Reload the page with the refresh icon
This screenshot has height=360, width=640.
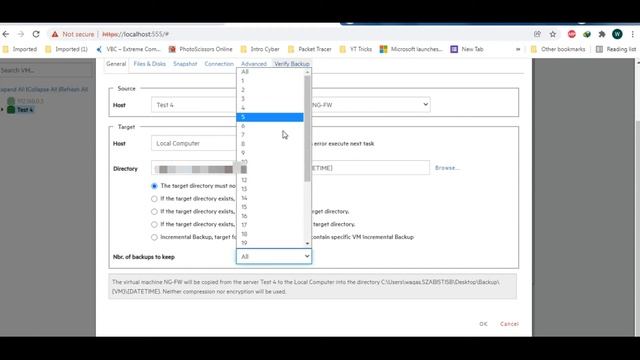36,34
